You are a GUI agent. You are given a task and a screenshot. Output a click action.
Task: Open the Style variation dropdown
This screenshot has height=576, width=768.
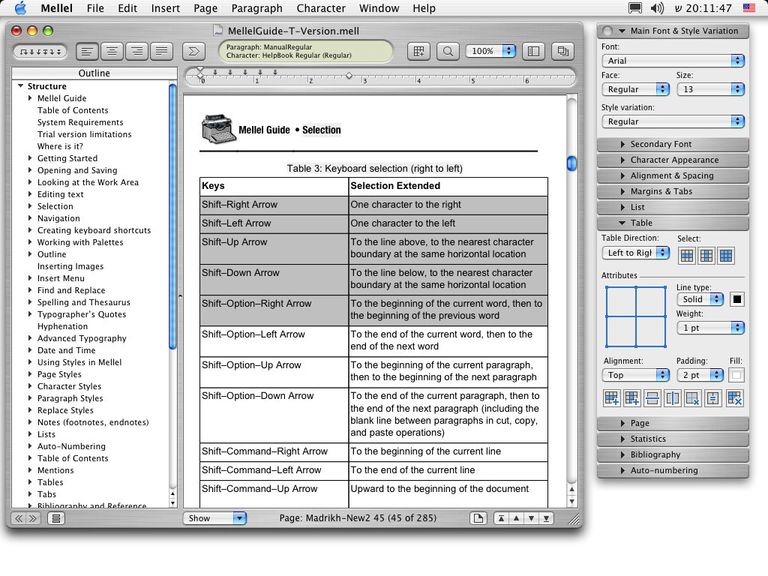673,121
